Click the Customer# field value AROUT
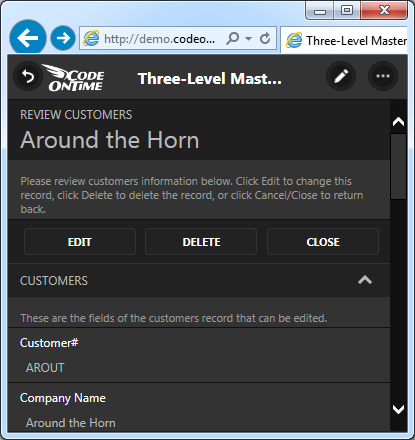This screenshot has height=440, width=415. point(45,368)
